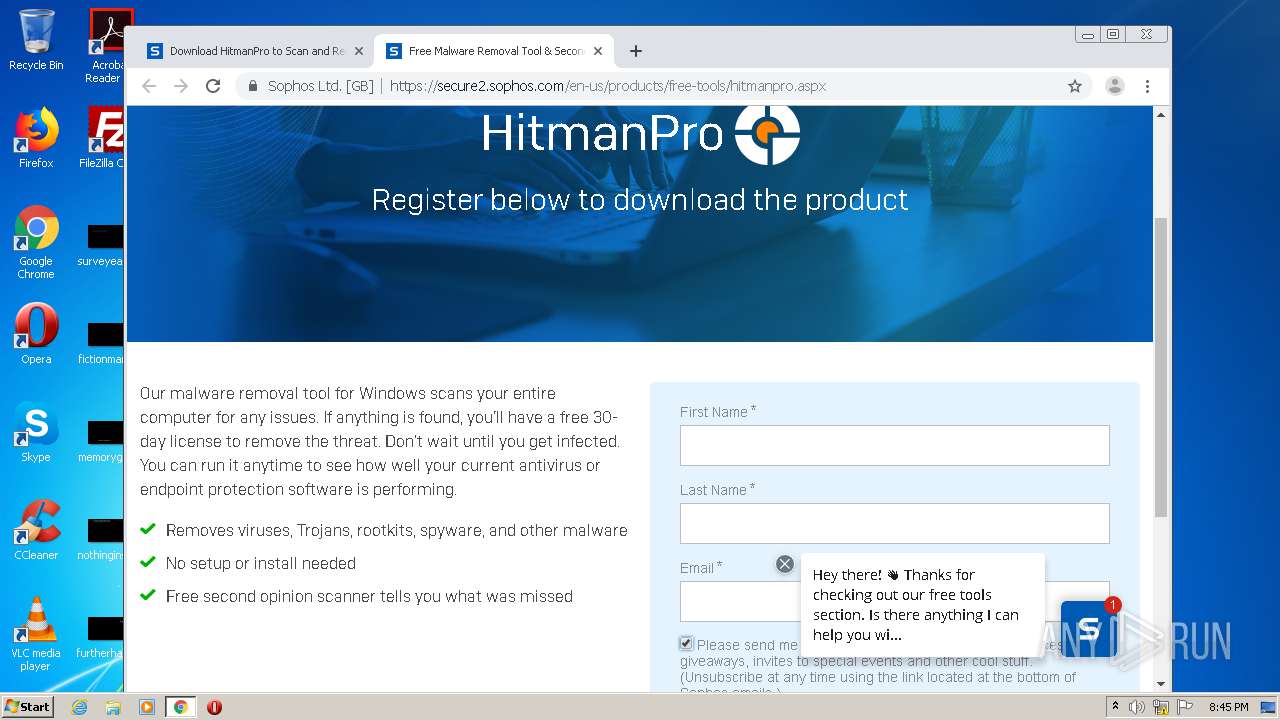
Task: Open the Chrome profile avatar menu
Action: tap(1114, 86)
